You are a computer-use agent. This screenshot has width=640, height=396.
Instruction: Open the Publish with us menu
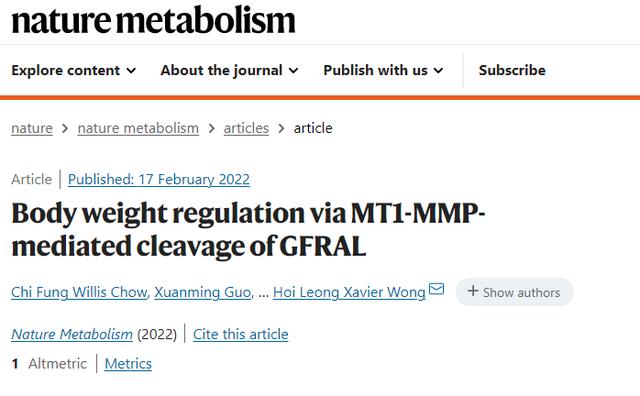(383, 70)
